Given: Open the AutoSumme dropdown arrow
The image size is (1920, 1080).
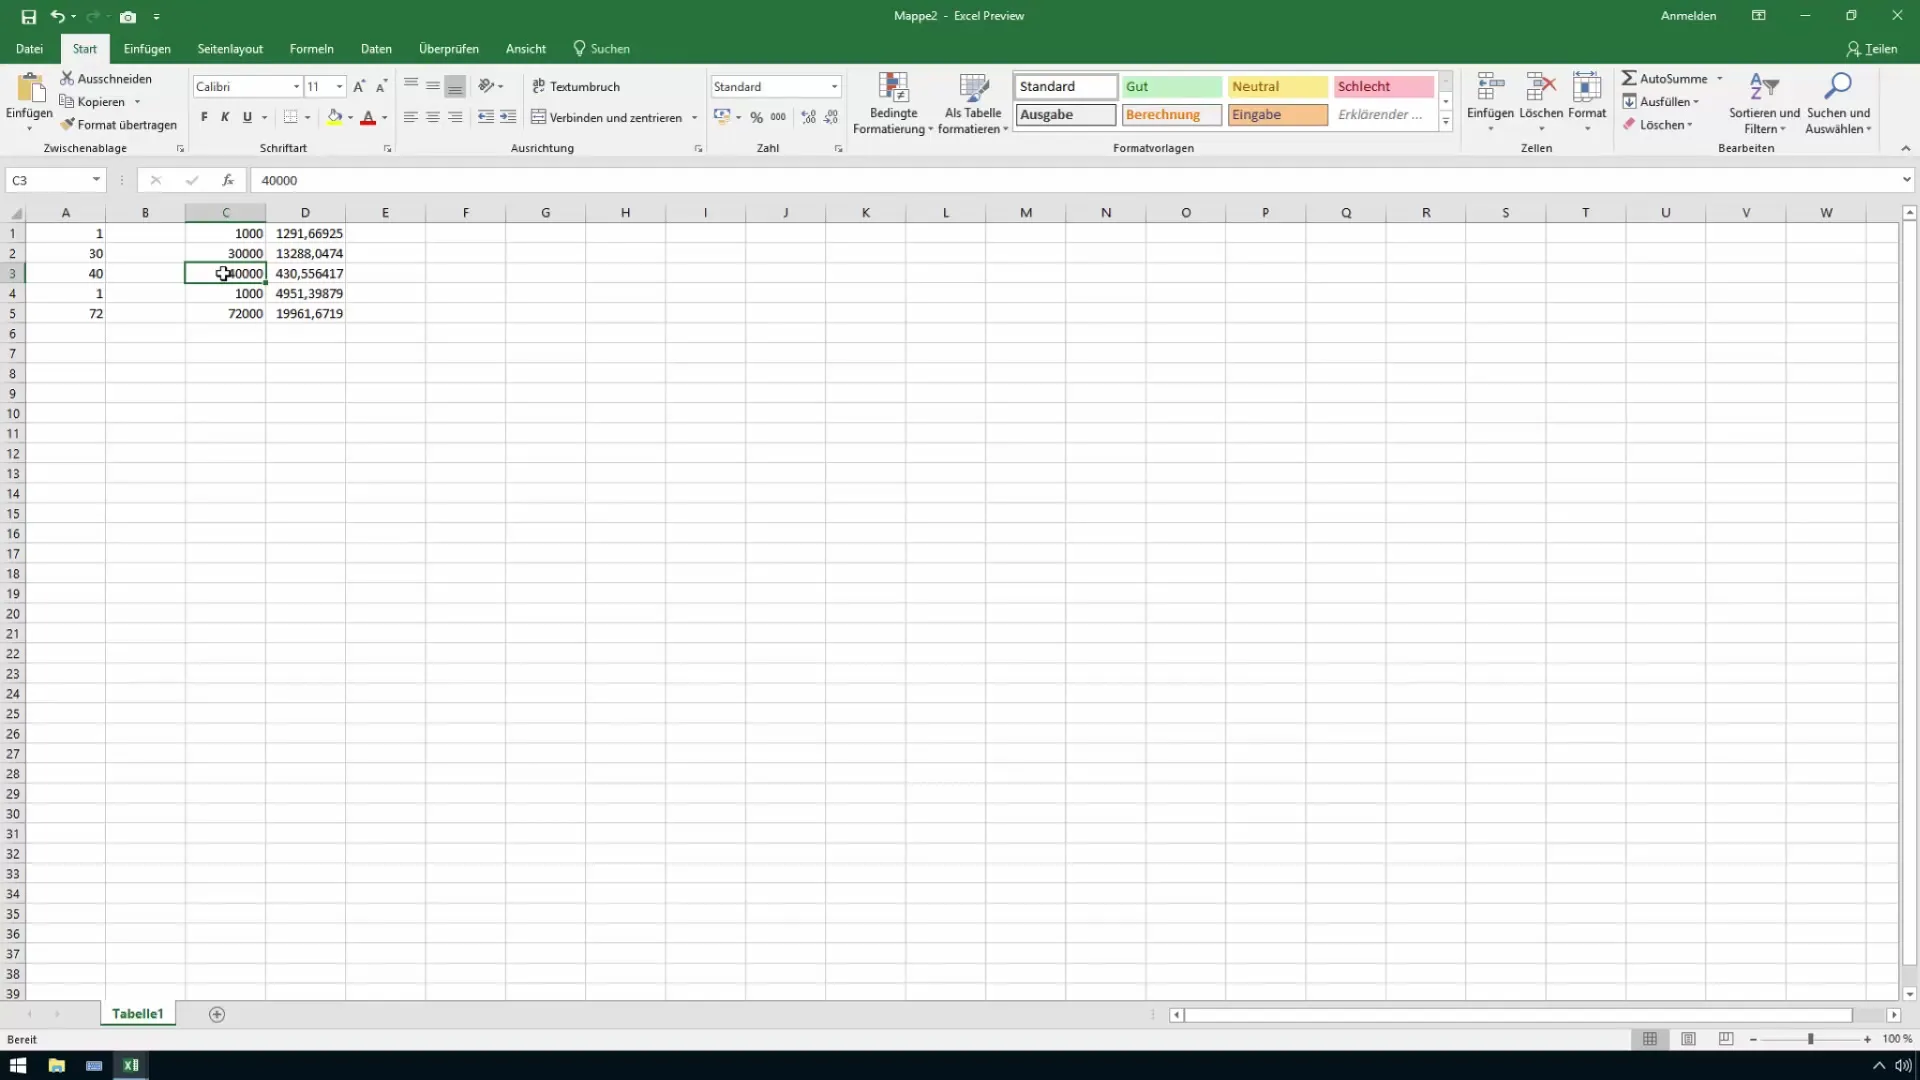Looking at the screenshot, I should click(x=1720, y=78).
